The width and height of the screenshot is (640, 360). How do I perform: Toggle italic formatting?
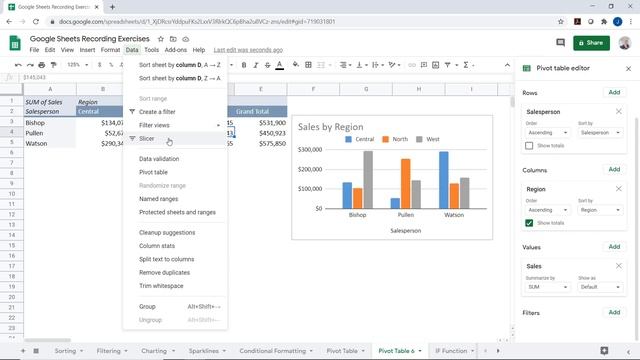pyautogui.click(x=256, y=65)
